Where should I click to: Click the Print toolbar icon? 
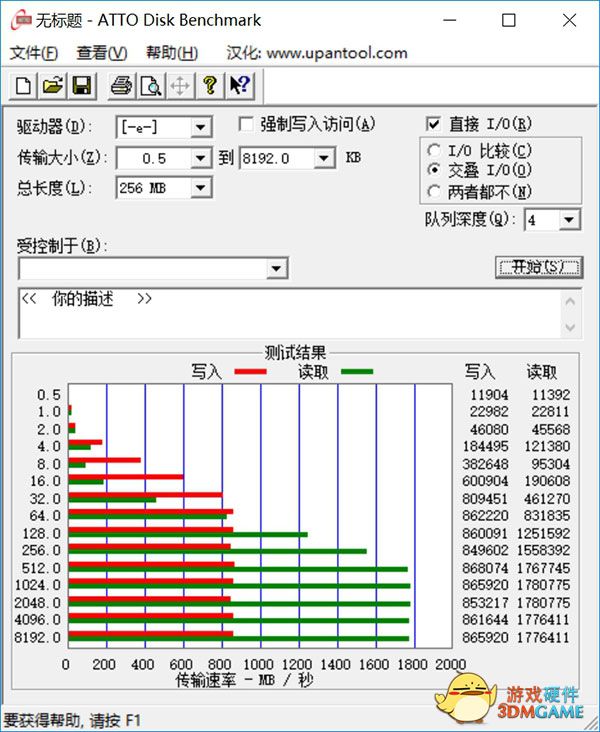121,86
